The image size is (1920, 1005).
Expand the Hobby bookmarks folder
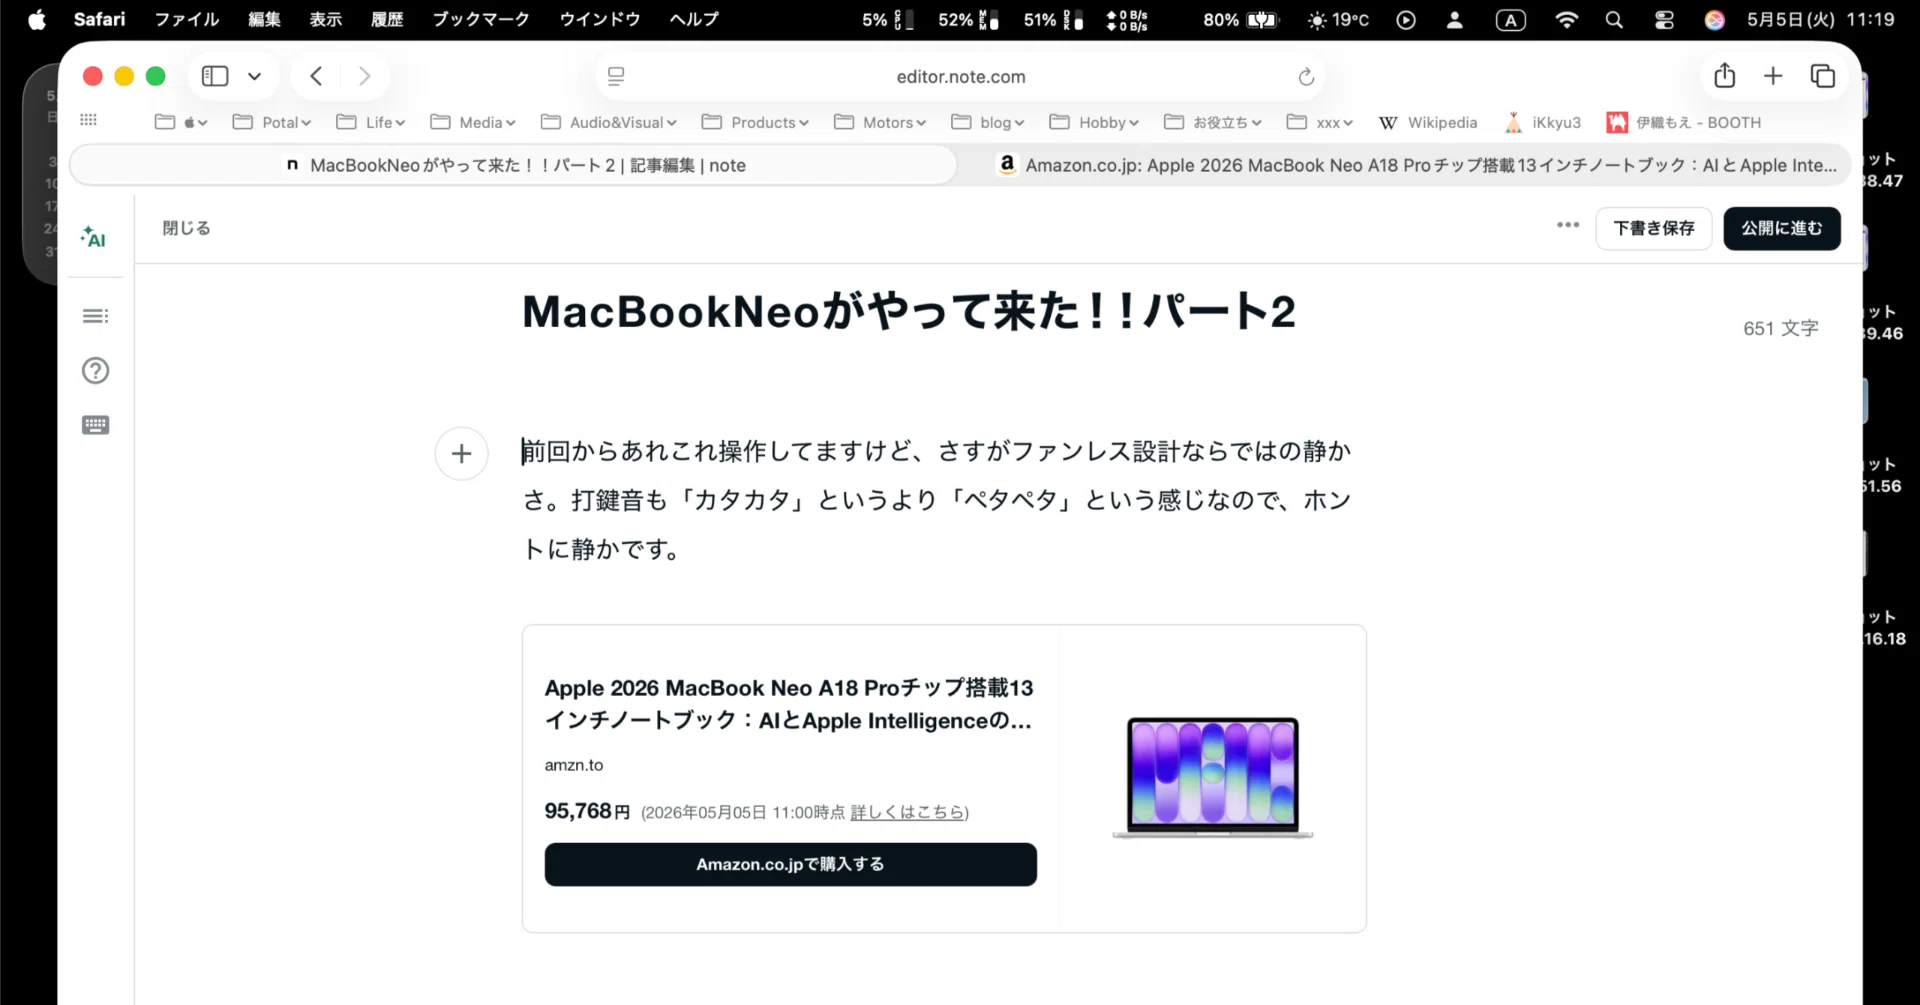tap(1094, 122)
